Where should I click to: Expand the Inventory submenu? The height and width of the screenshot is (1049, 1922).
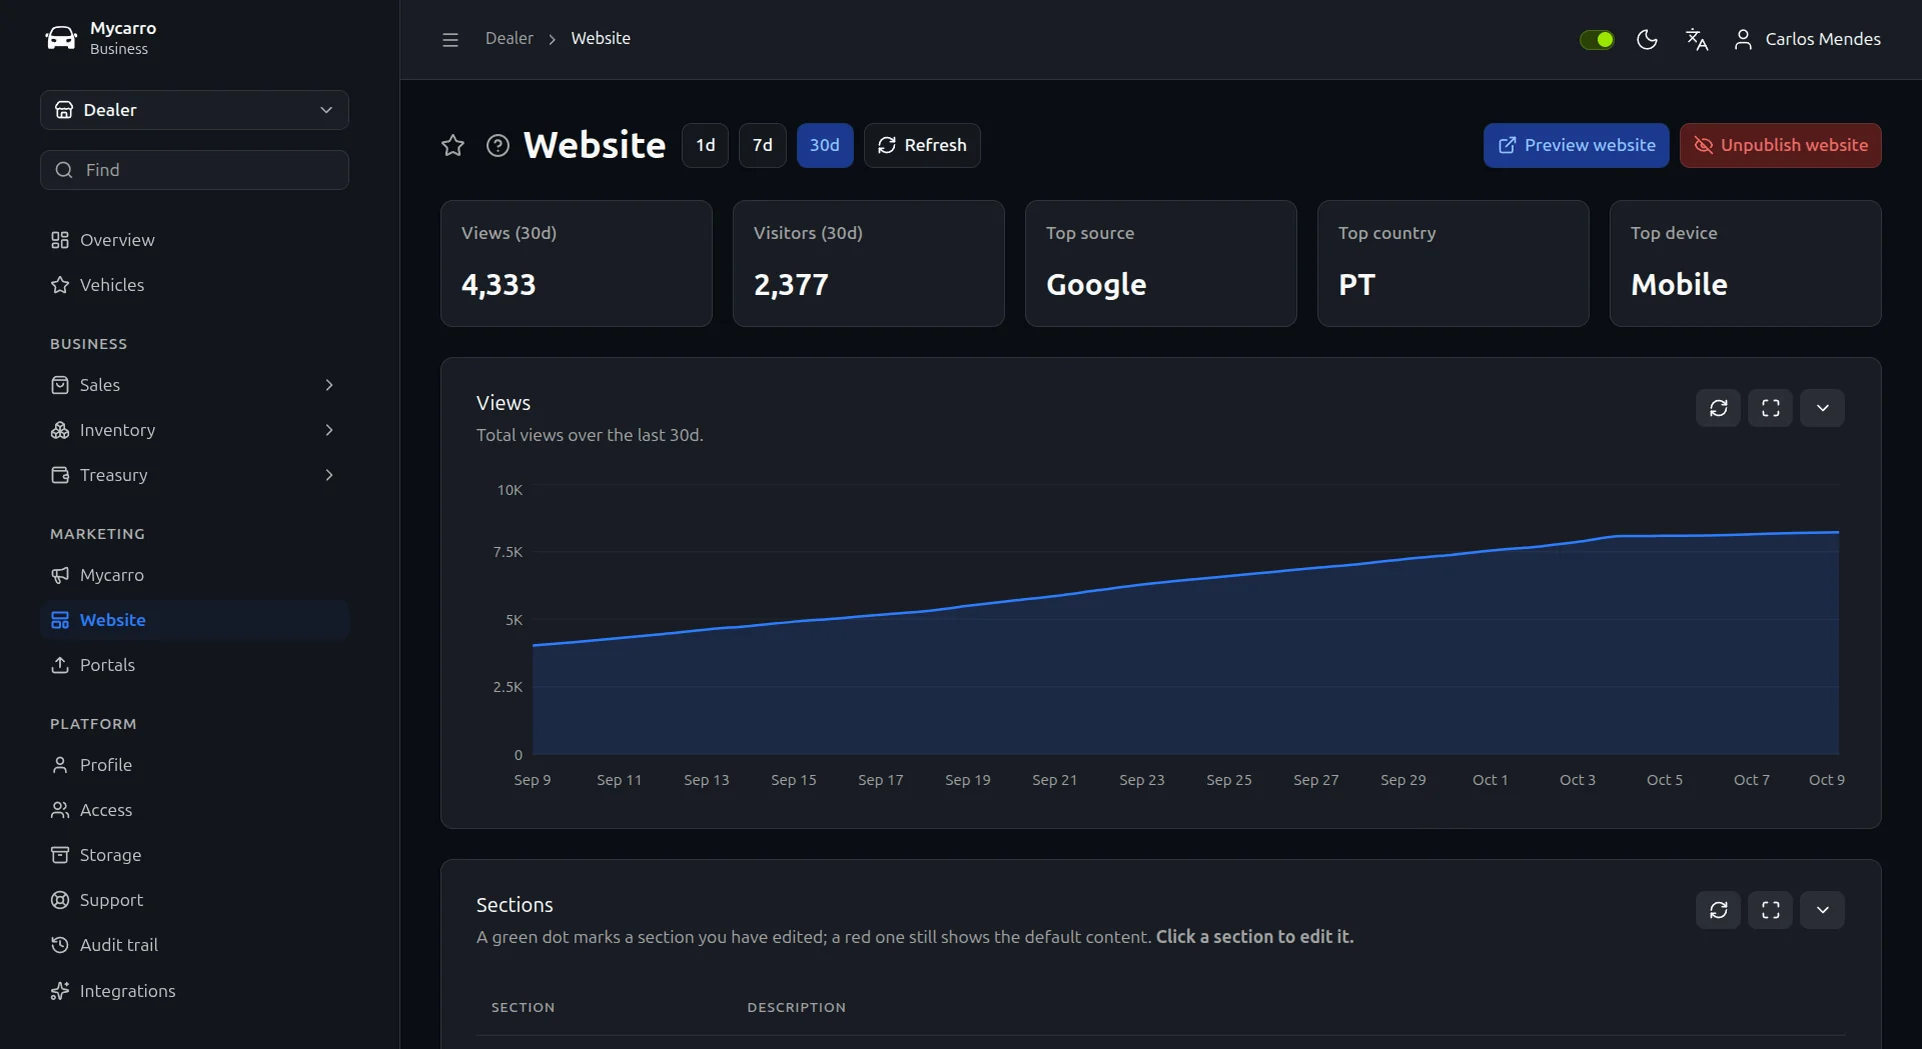tap(195, 430)
